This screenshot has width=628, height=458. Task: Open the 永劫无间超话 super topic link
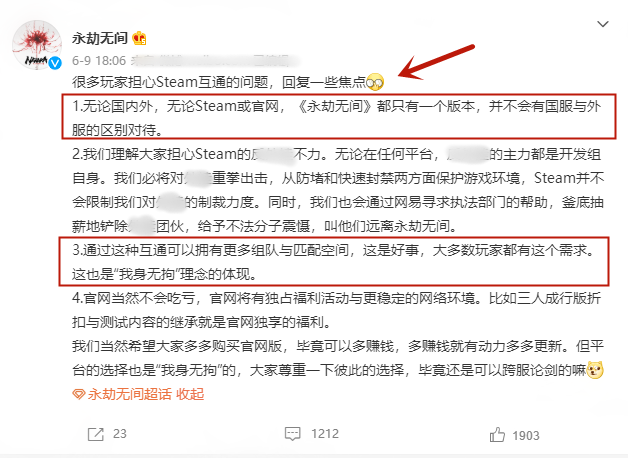click(129, 394)
